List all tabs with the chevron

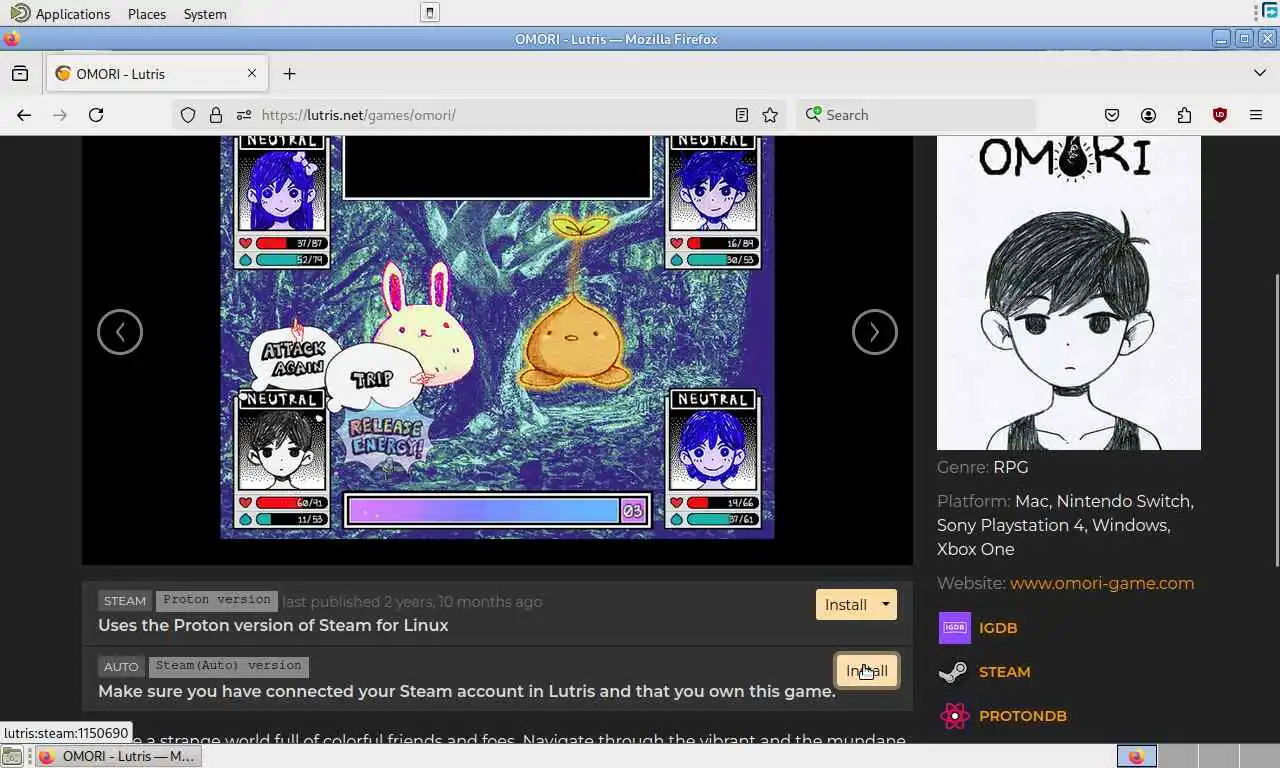coord(1260,73)
